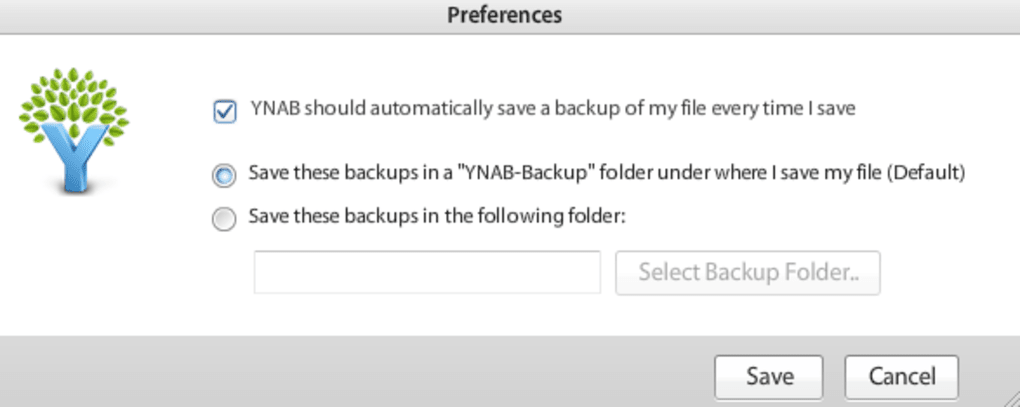Uncheck the backup every time I save option

224,110
